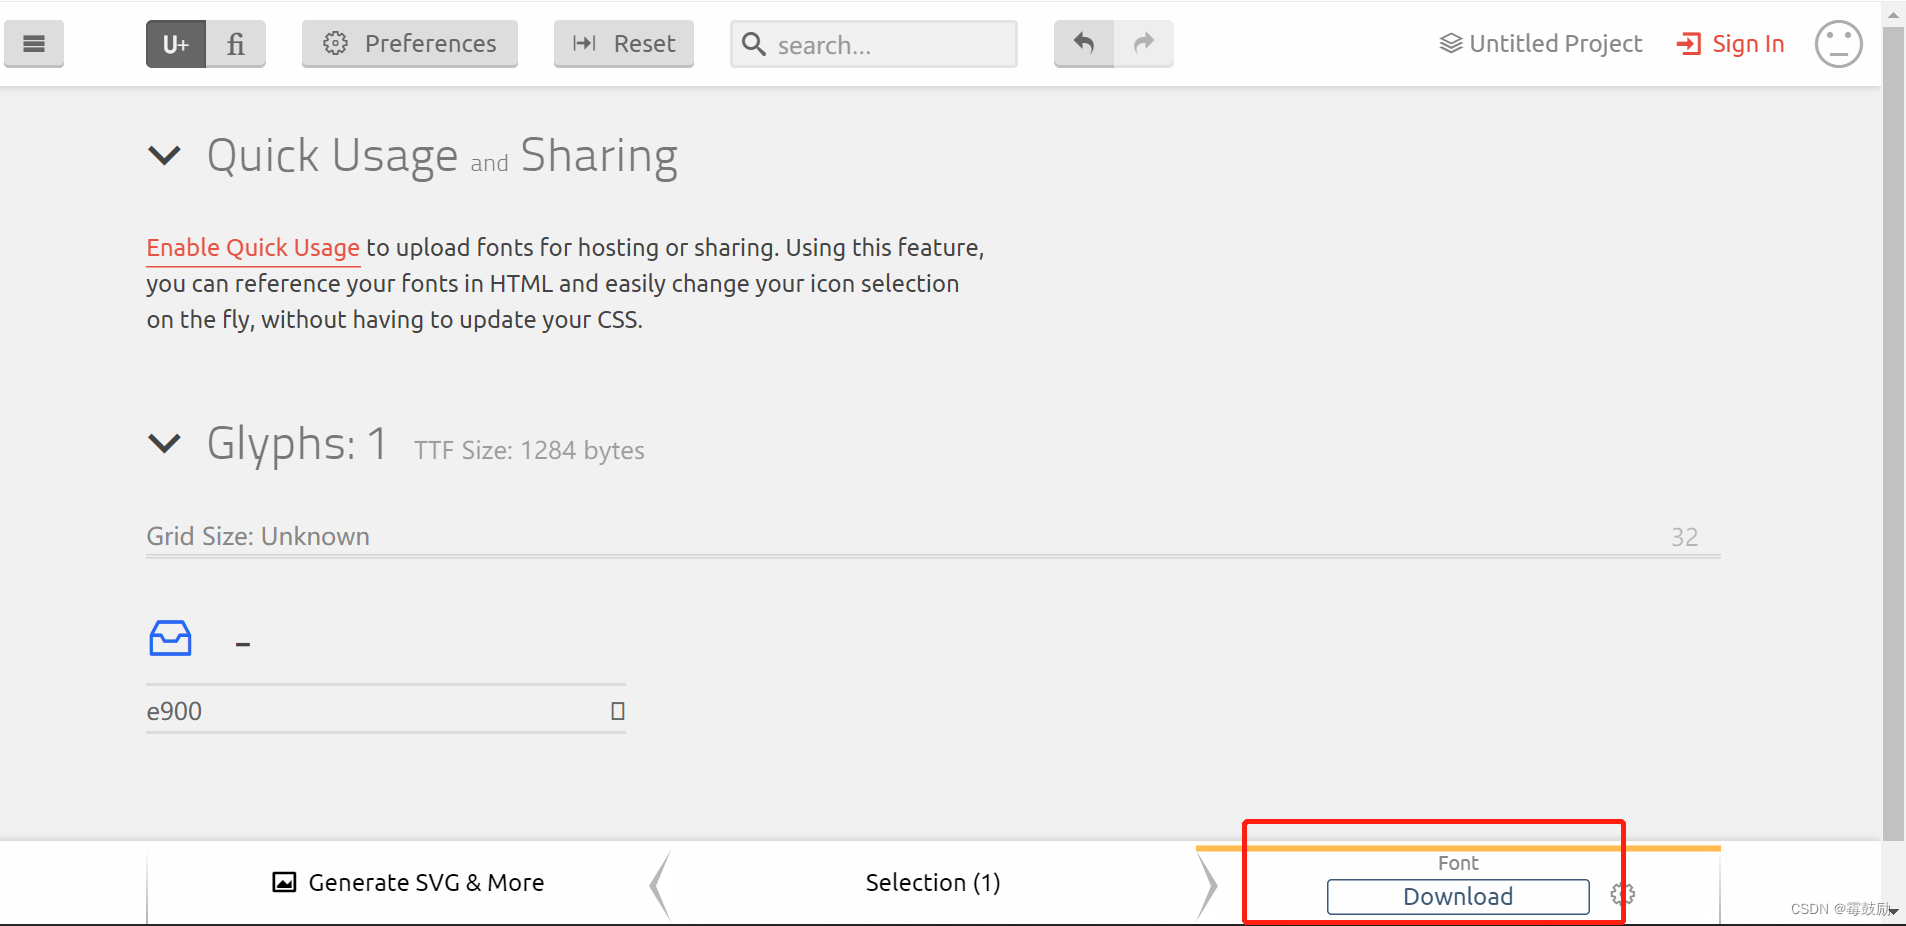The image size is (1906, 926).
Task: Click the "TTF Size: 1284 bytes" text
Action: [529, 450]
